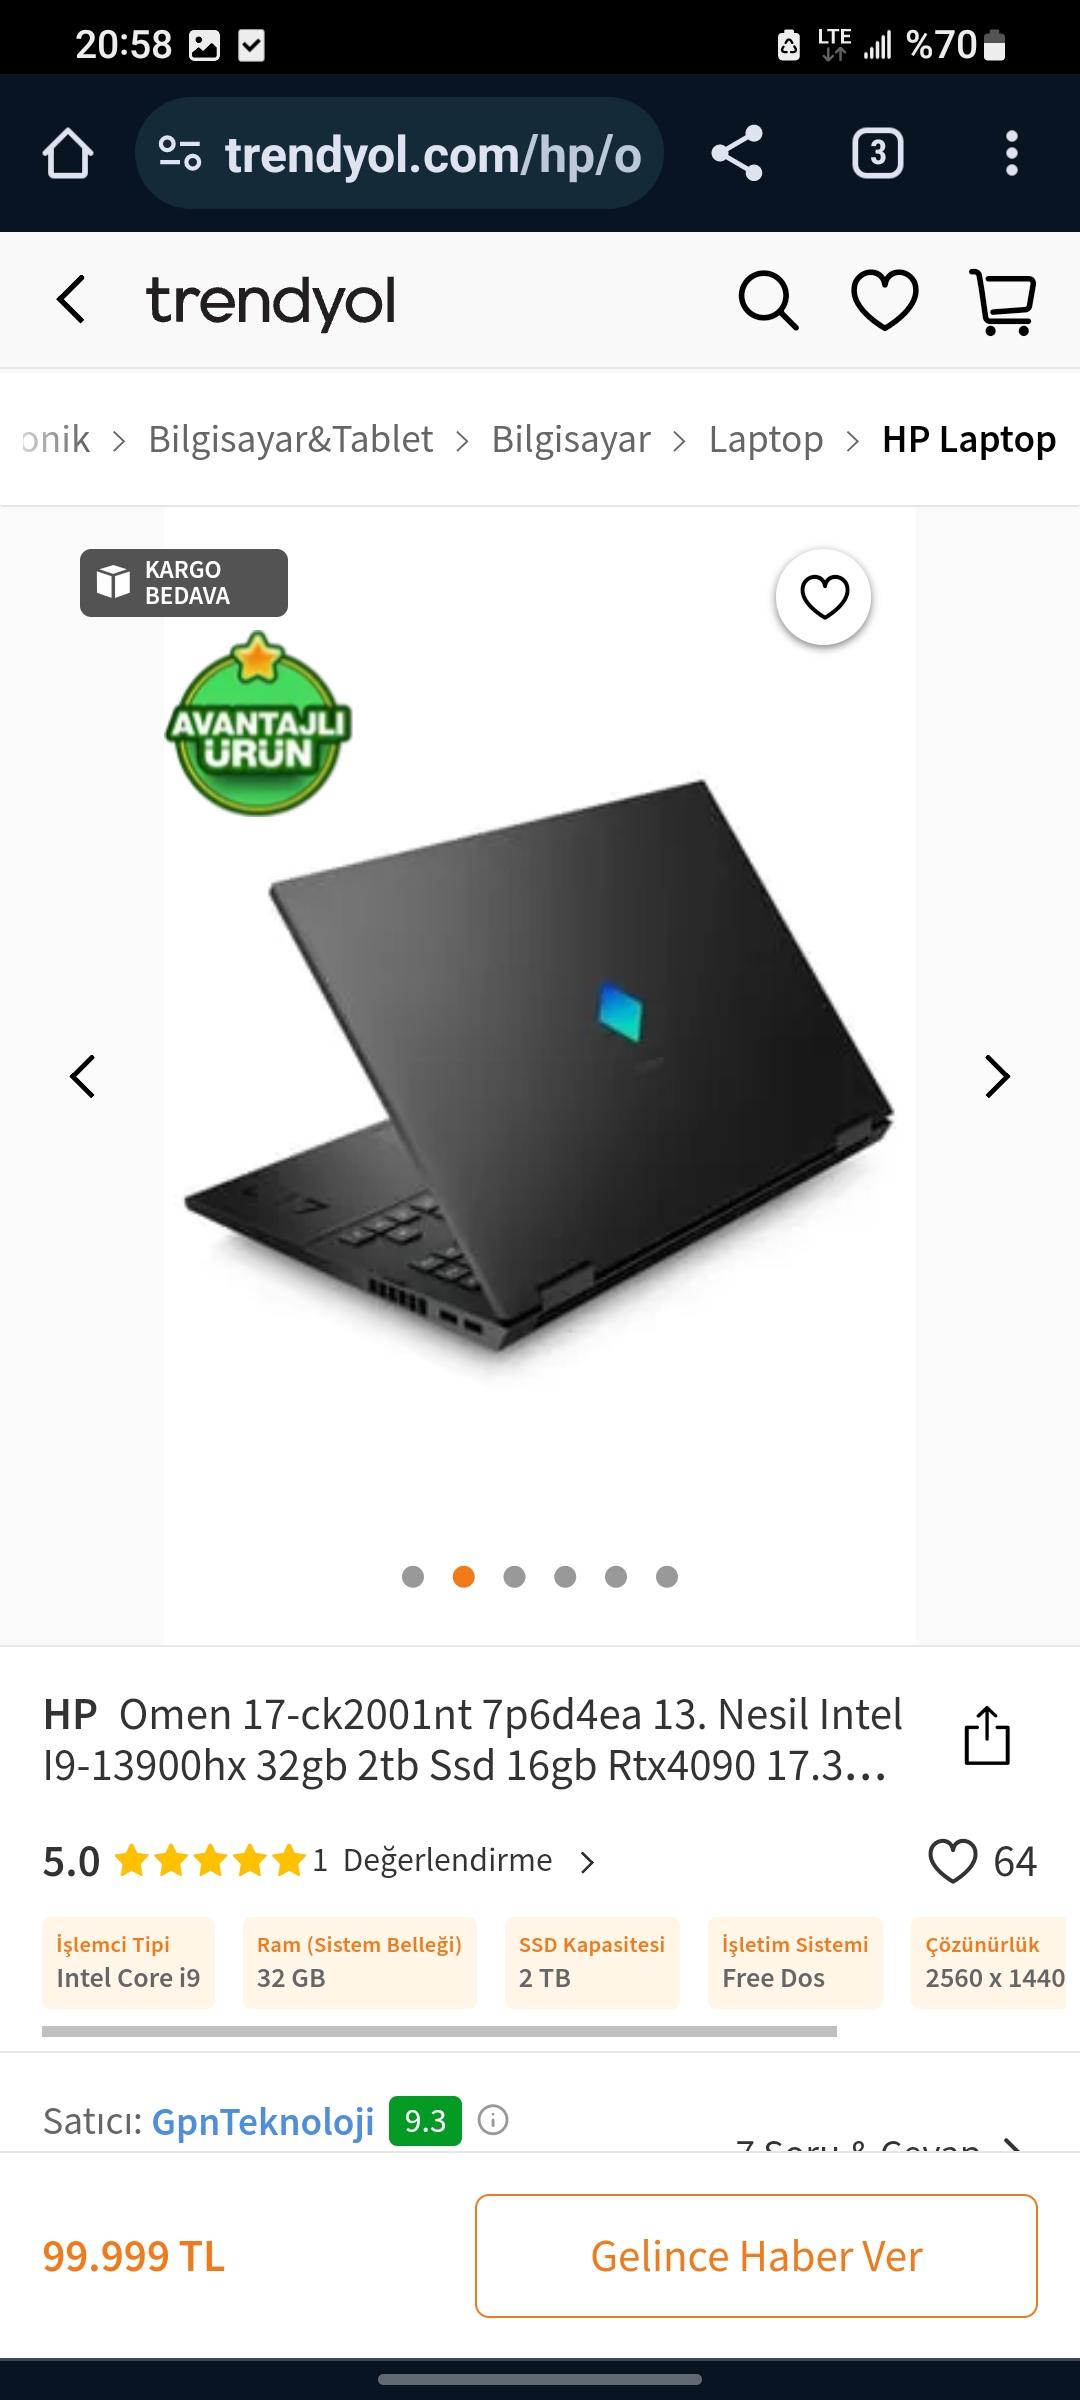Open the tab switcher showing 3 tabs
Viewport: 1080px width, 2400px height.
(x=877, y=154)
